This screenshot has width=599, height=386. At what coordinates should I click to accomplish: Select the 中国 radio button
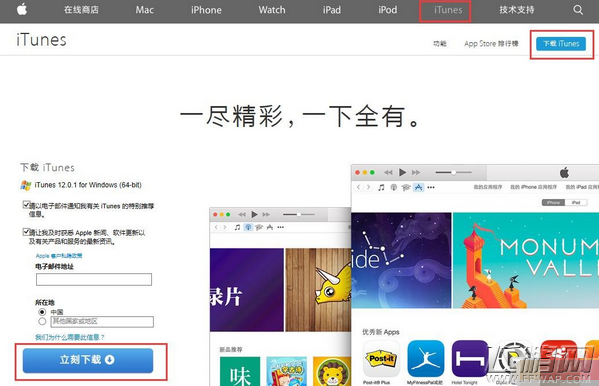coord(42,312)
